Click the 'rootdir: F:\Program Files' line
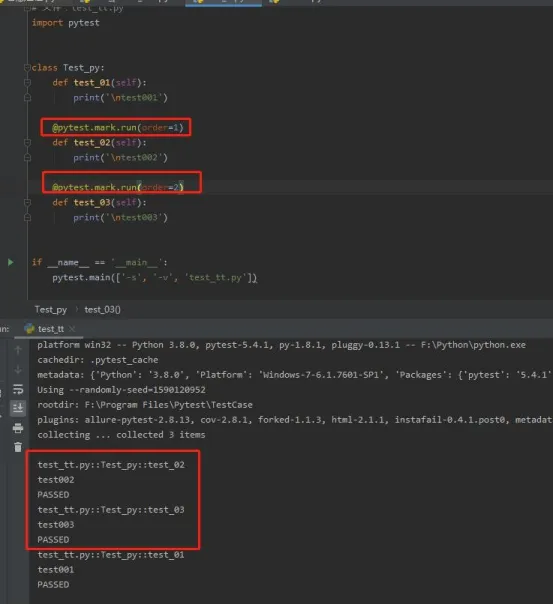This screenshot has width=553, height=605. coord(145,405)
